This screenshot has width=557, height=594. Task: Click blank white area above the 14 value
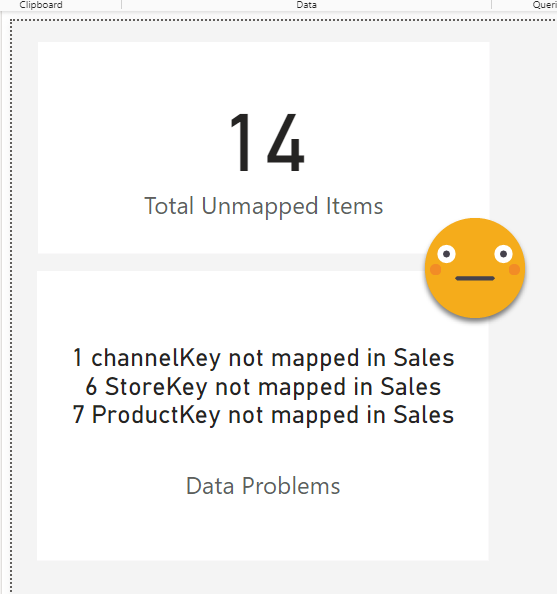coord(263,74)
